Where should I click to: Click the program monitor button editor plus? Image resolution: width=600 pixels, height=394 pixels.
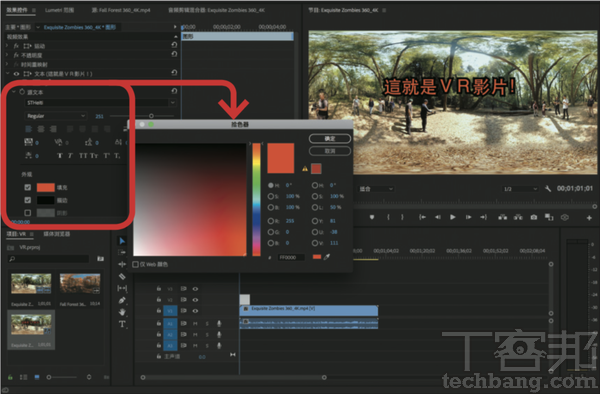click(589, 218)
